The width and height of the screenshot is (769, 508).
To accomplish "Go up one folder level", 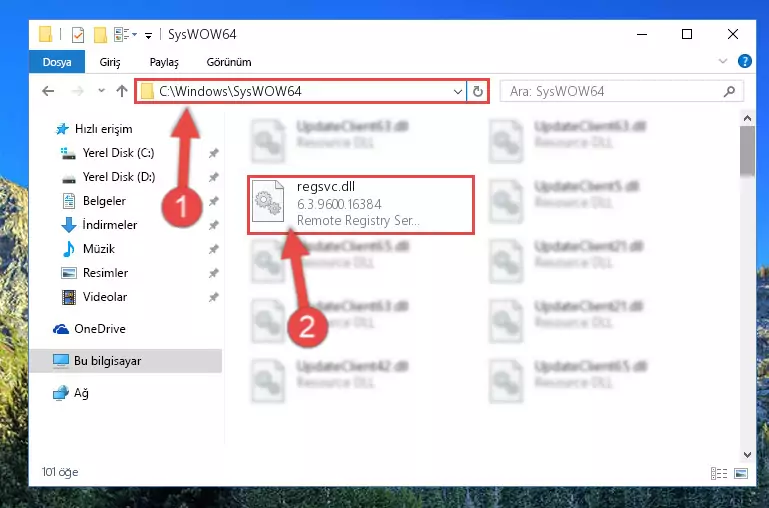I will 122,91.
